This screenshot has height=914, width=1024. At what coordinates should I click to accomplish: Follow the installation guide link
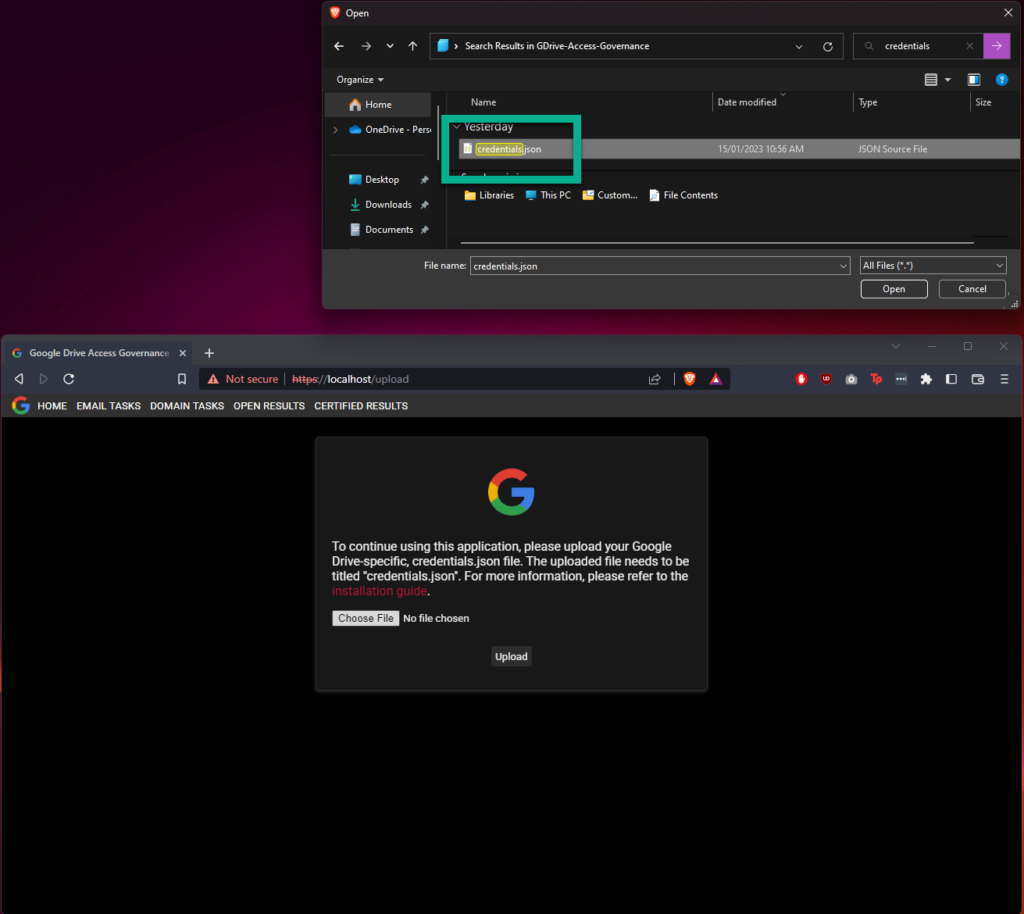379,591
